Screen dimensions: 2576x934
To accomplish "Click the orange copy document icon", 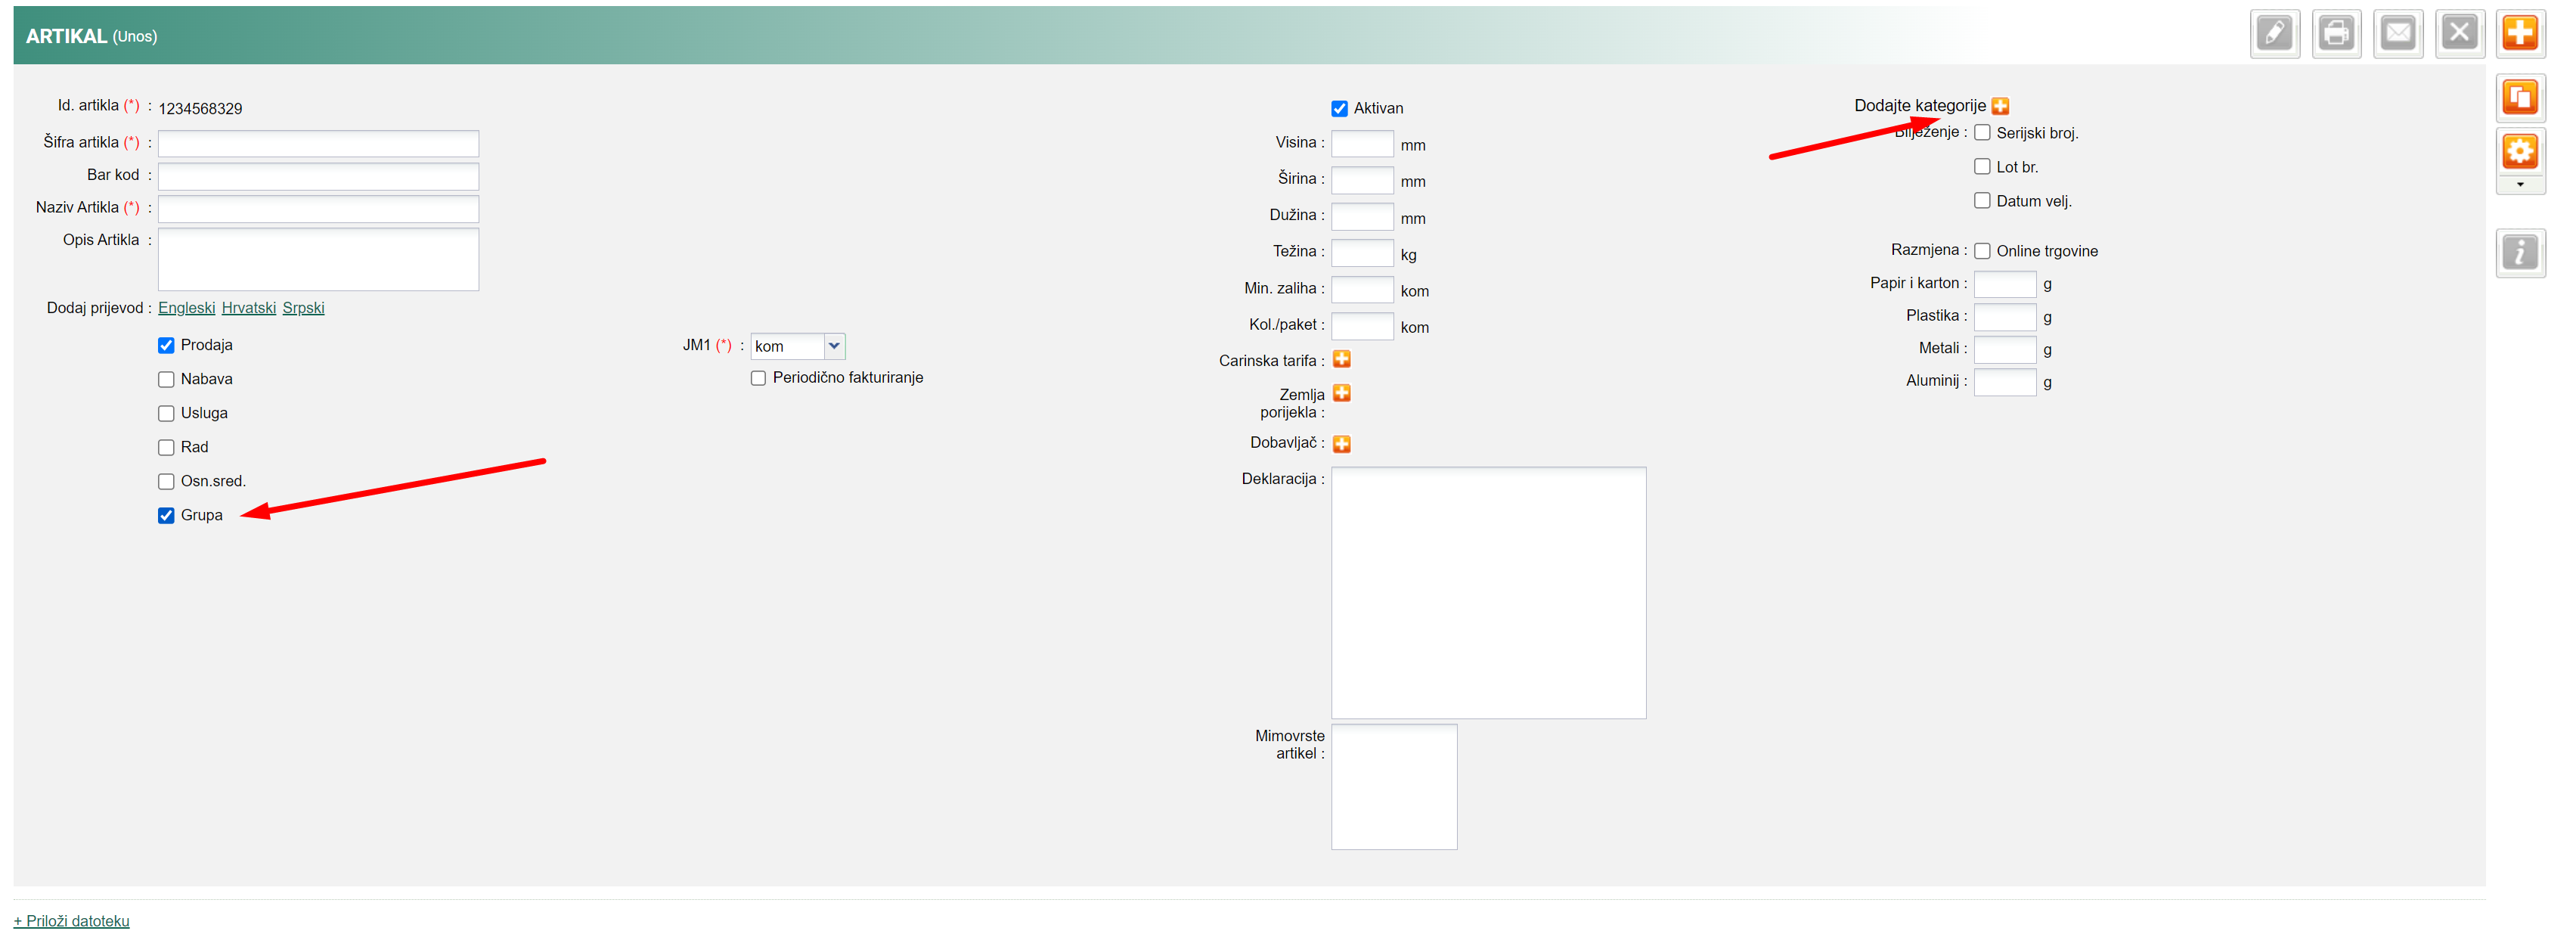I will [x=2519, y=98].
